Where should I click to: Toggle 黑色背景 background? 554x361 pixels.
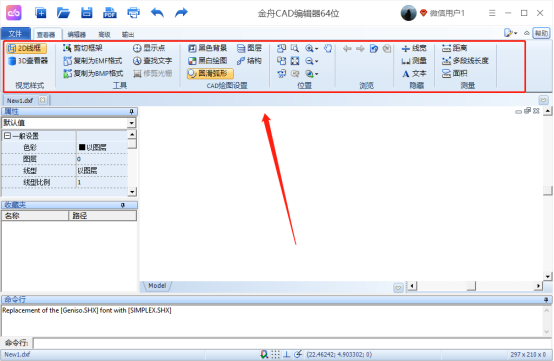(x=207, y=48)
